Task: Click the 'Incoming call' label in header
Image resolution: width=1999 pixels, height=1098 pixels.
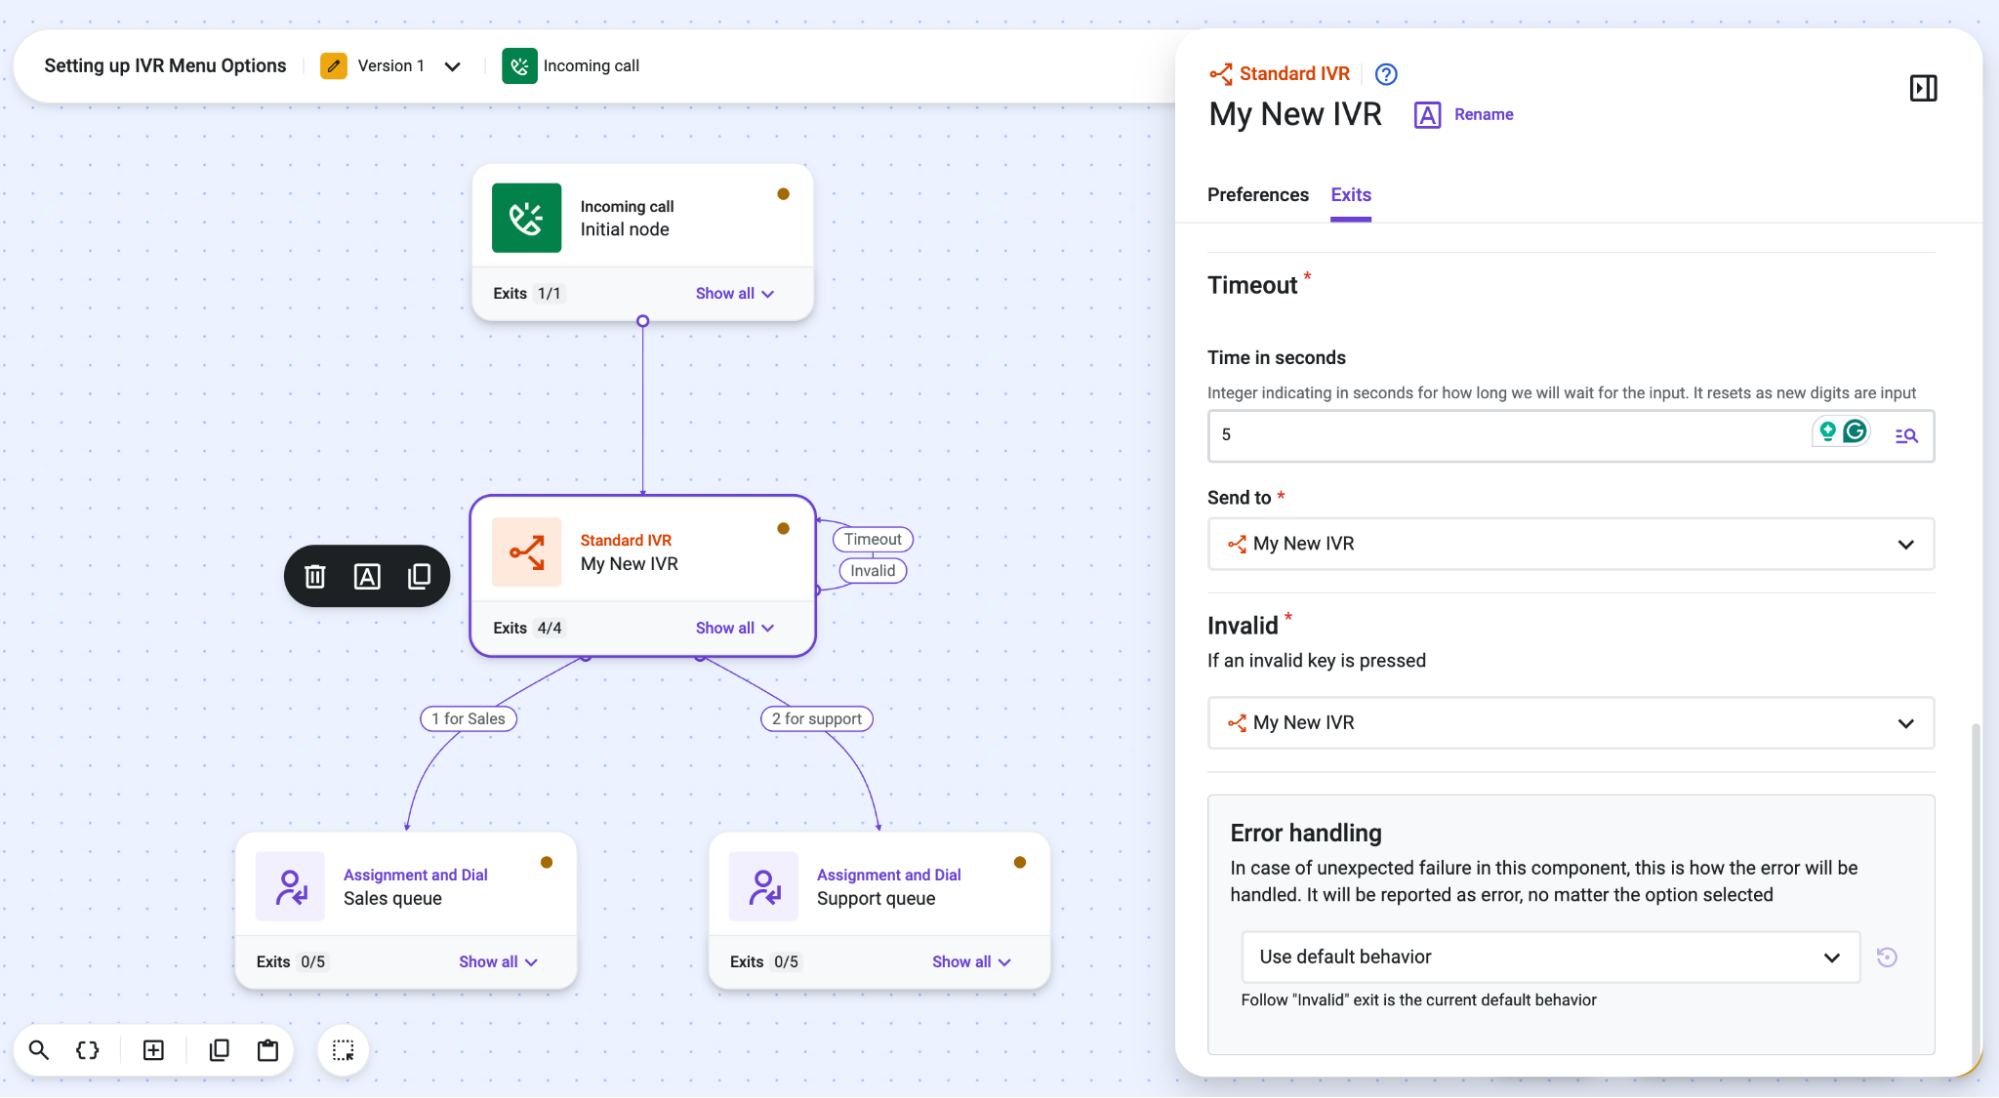Action: pos(591,66)
